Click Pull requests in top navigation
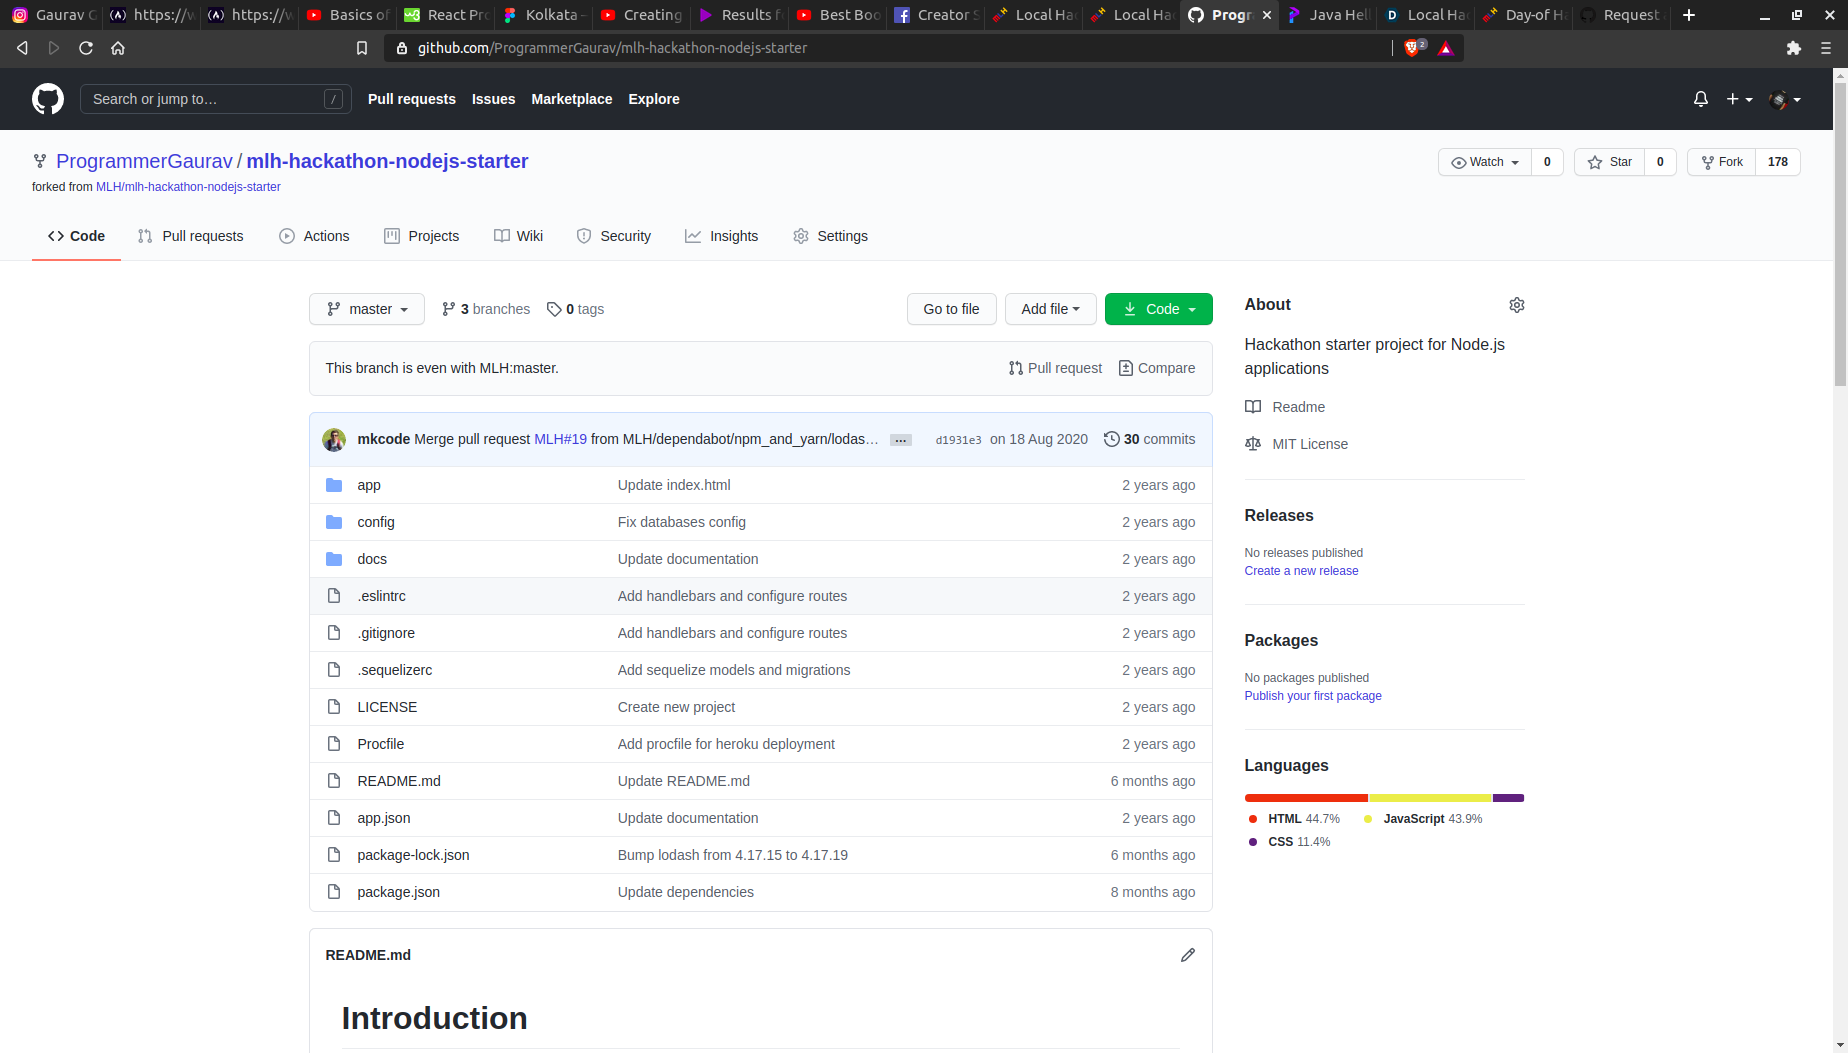 (x=412, y=99)
